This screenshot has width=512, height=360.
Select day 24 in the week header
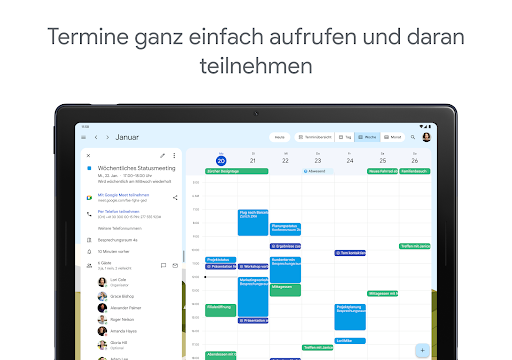[x=350, y=161]
